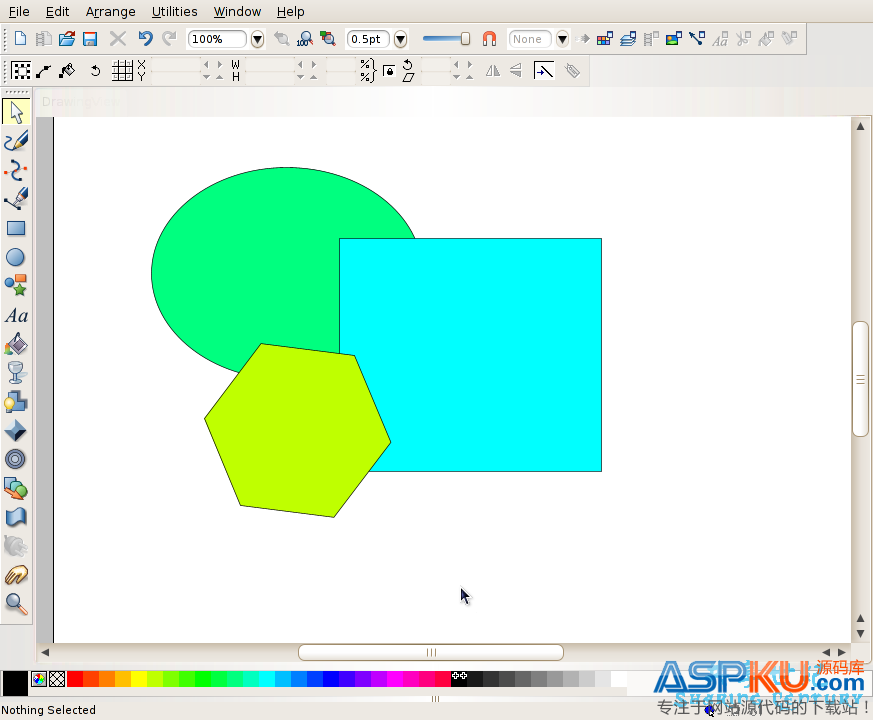This screenshot has height=720, width=873.
Task: Select the goblet-shaped tool icon
Action: click(16, 373)
